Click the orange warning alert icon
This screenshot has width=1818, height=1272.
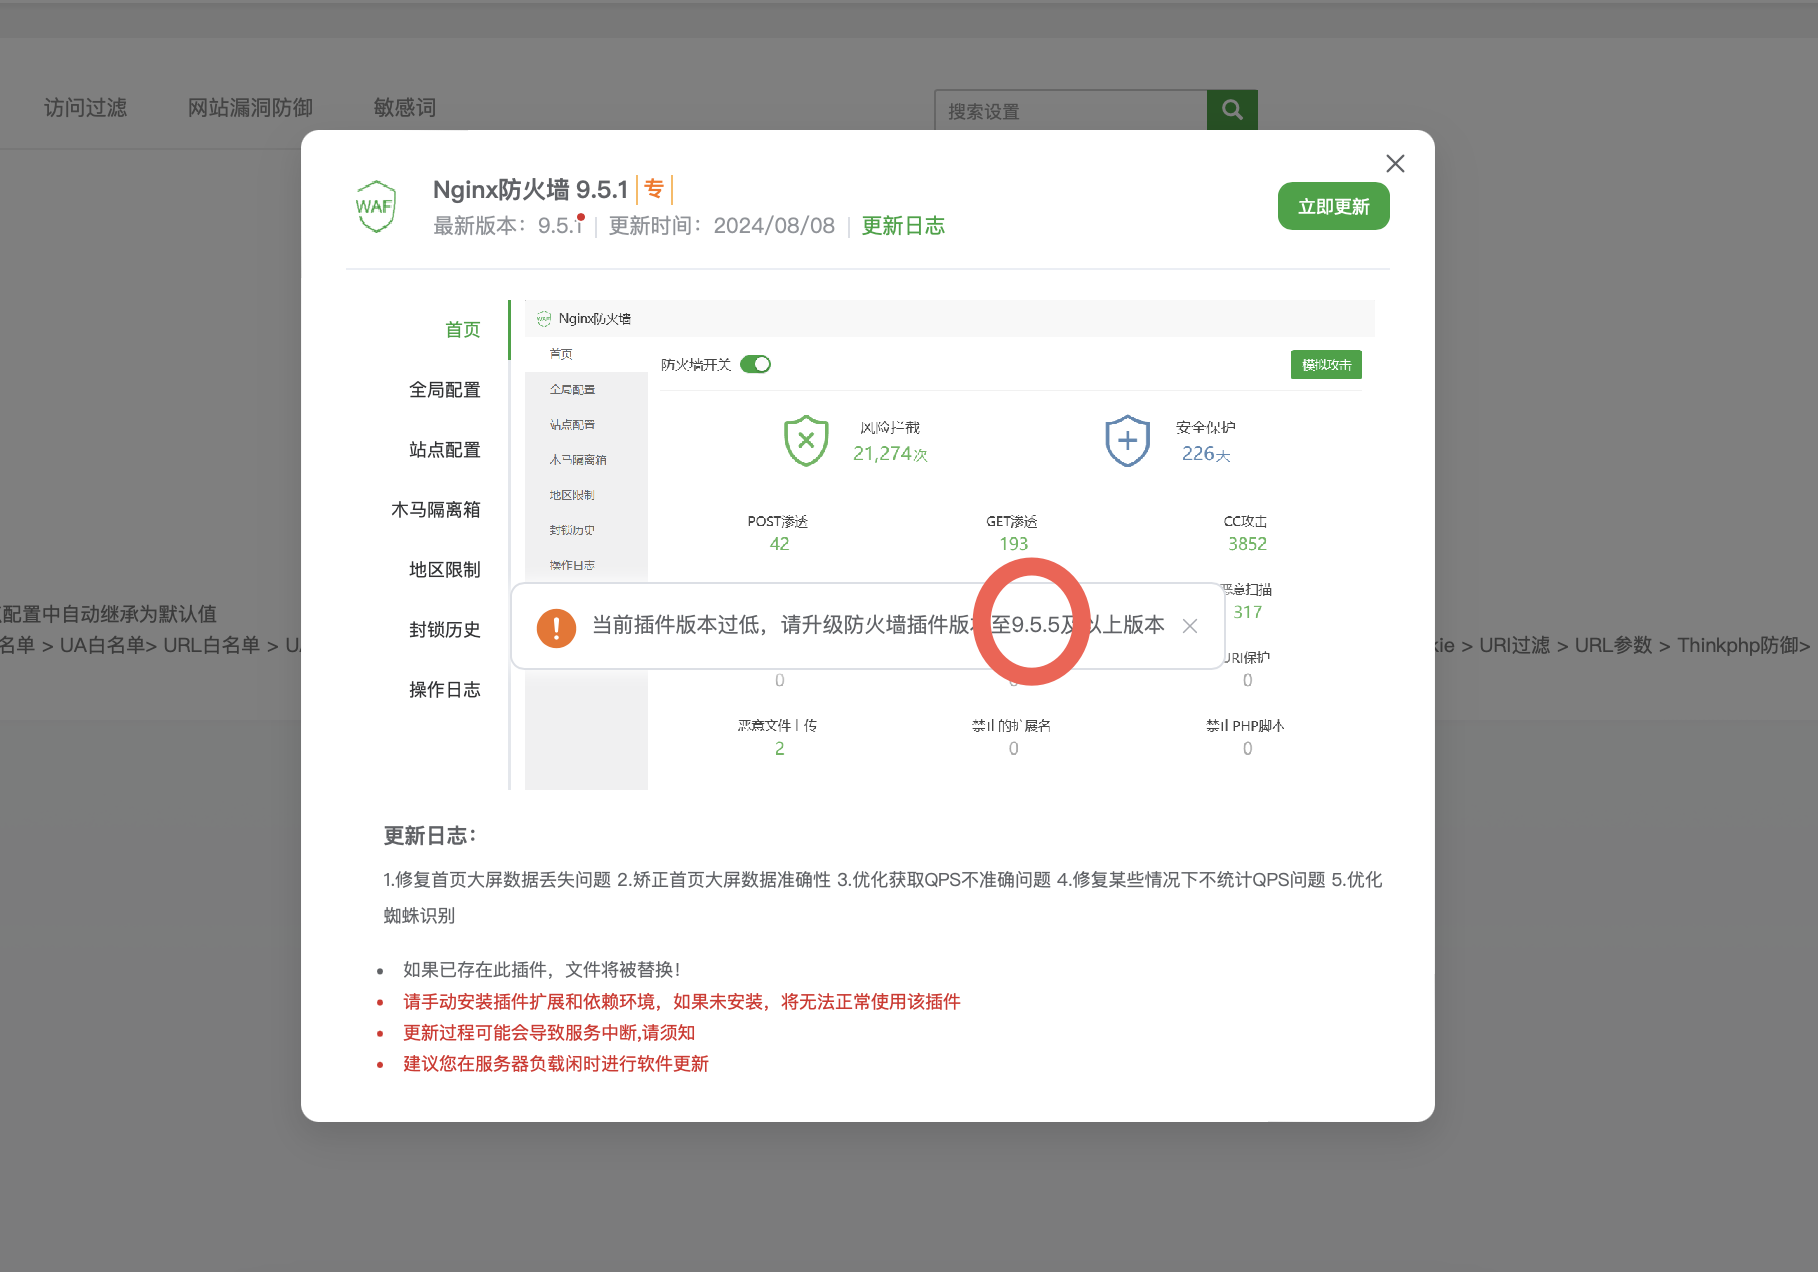[556, 627]
